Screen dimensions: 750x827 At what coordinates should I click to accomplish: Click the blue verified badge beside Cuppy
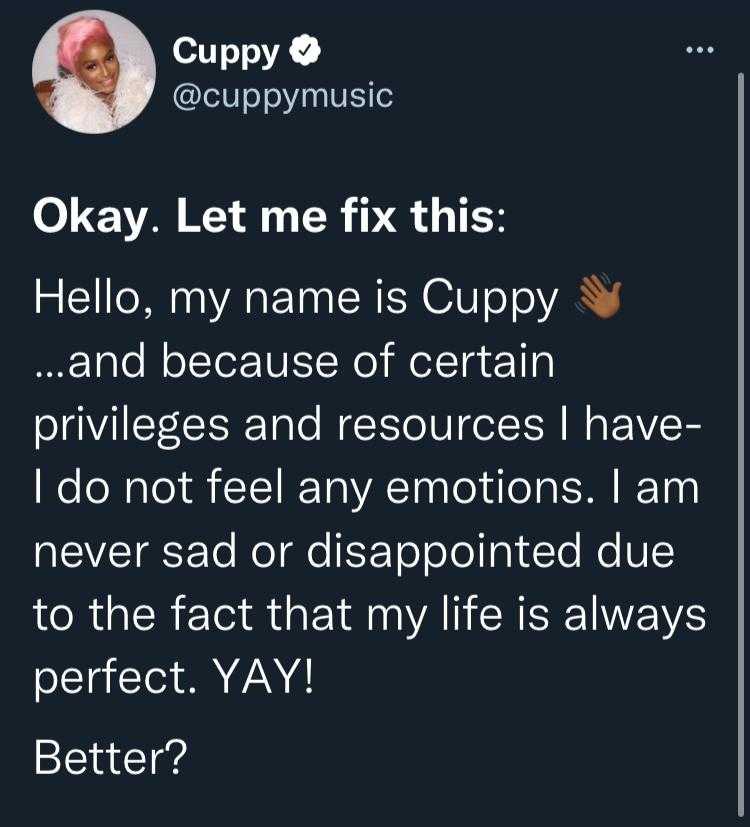click(x=305, y=50)
